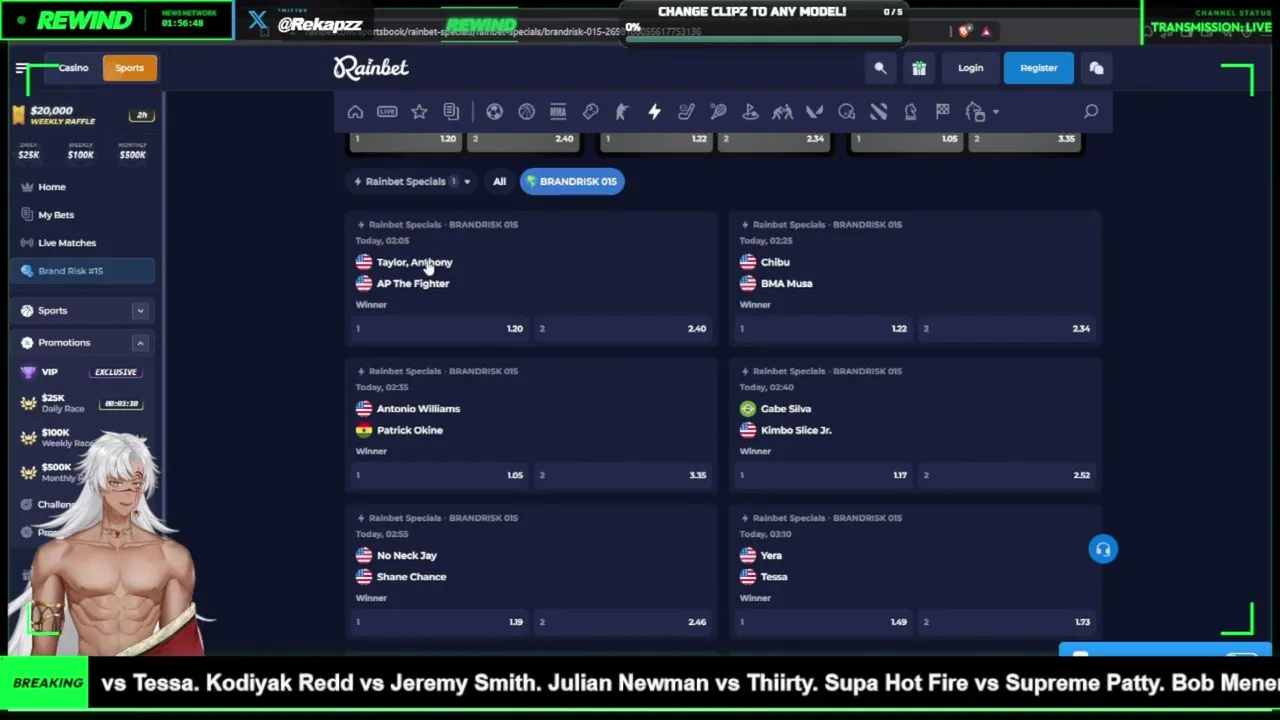Select the ice hockey sport icon
Screen dimensions: 1280x720
pos(686,112)
